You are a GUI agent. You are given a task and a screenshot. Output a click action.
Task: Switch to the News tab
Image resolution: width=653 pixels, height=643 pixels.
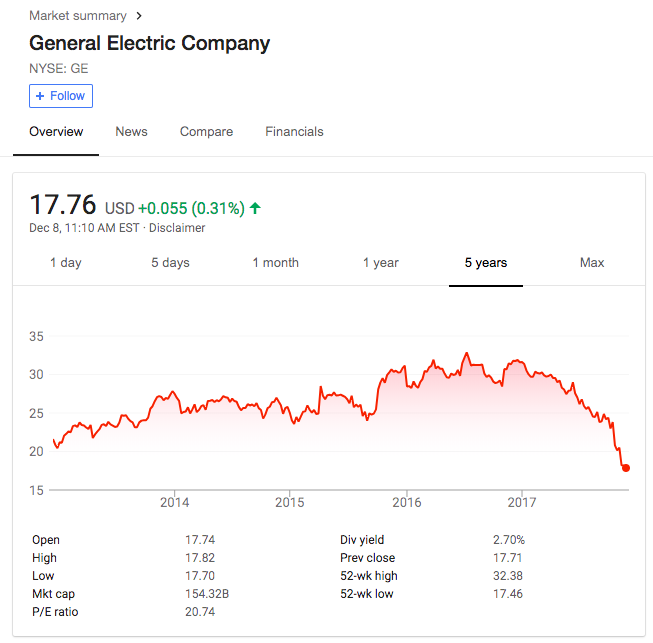[x=131, y=132]
